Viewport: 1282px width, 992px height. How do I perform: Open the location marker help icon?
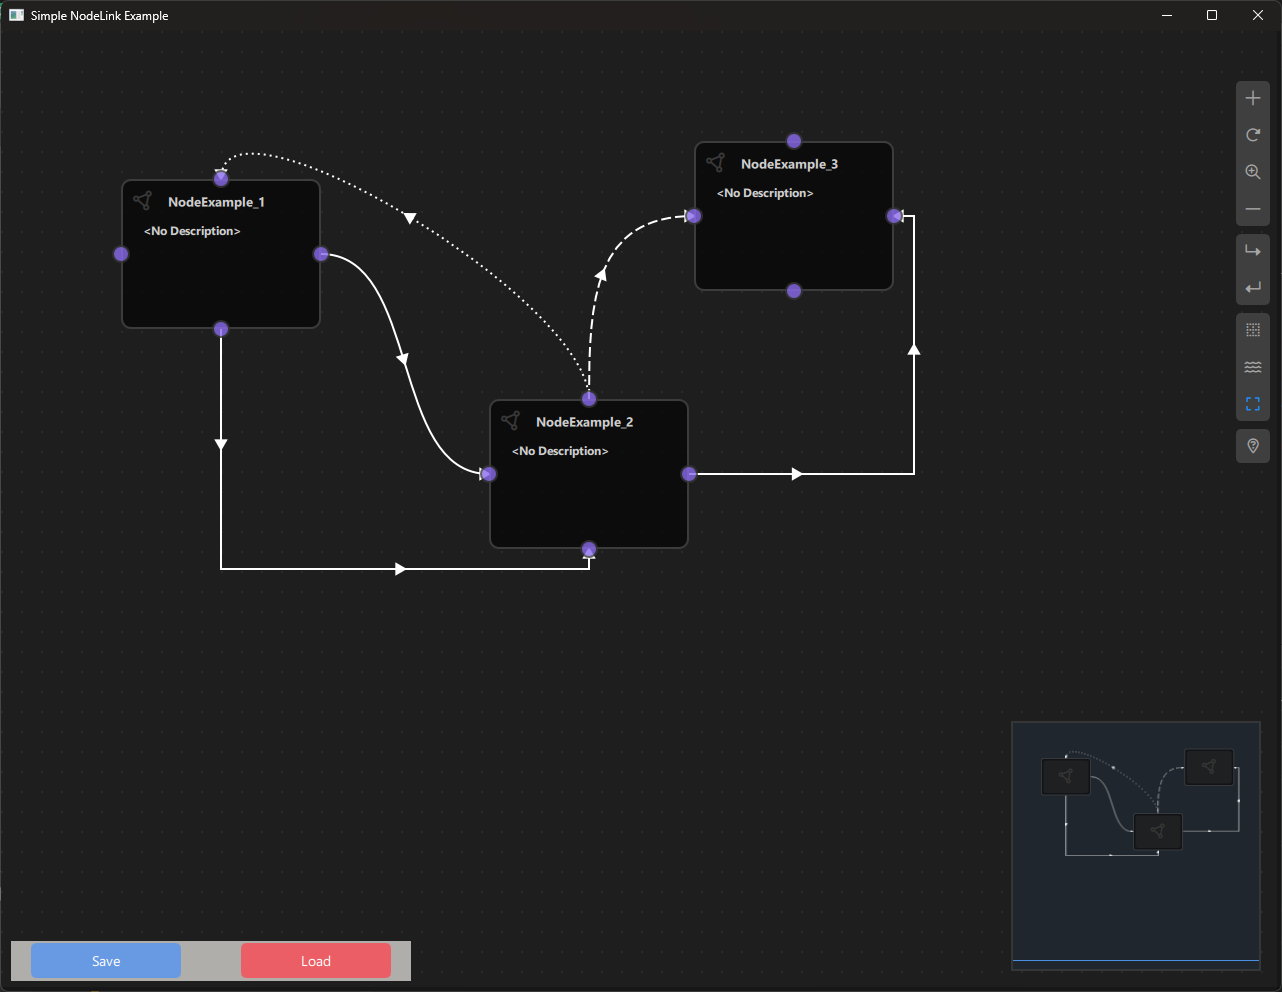1253,445
